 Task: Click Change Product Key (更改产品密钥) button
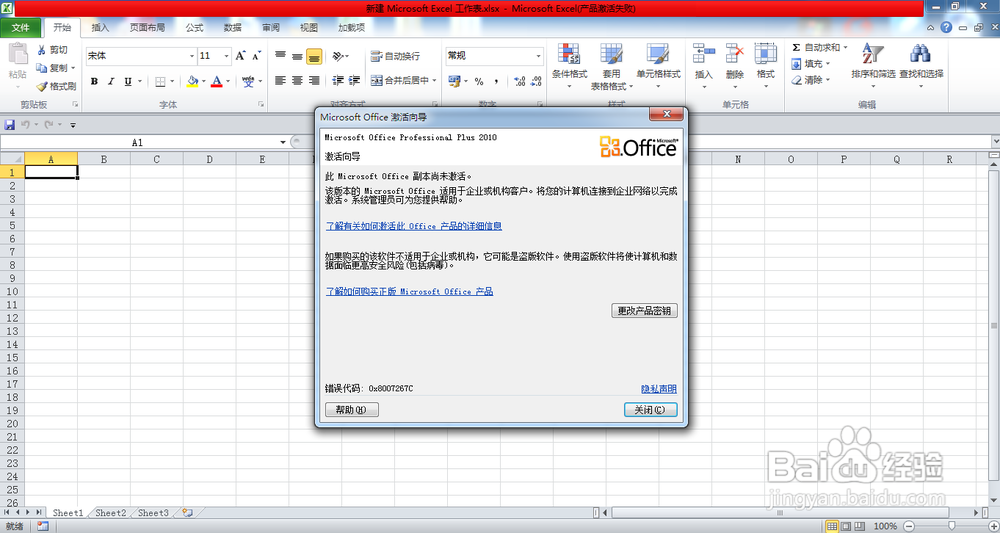point(644,310)
